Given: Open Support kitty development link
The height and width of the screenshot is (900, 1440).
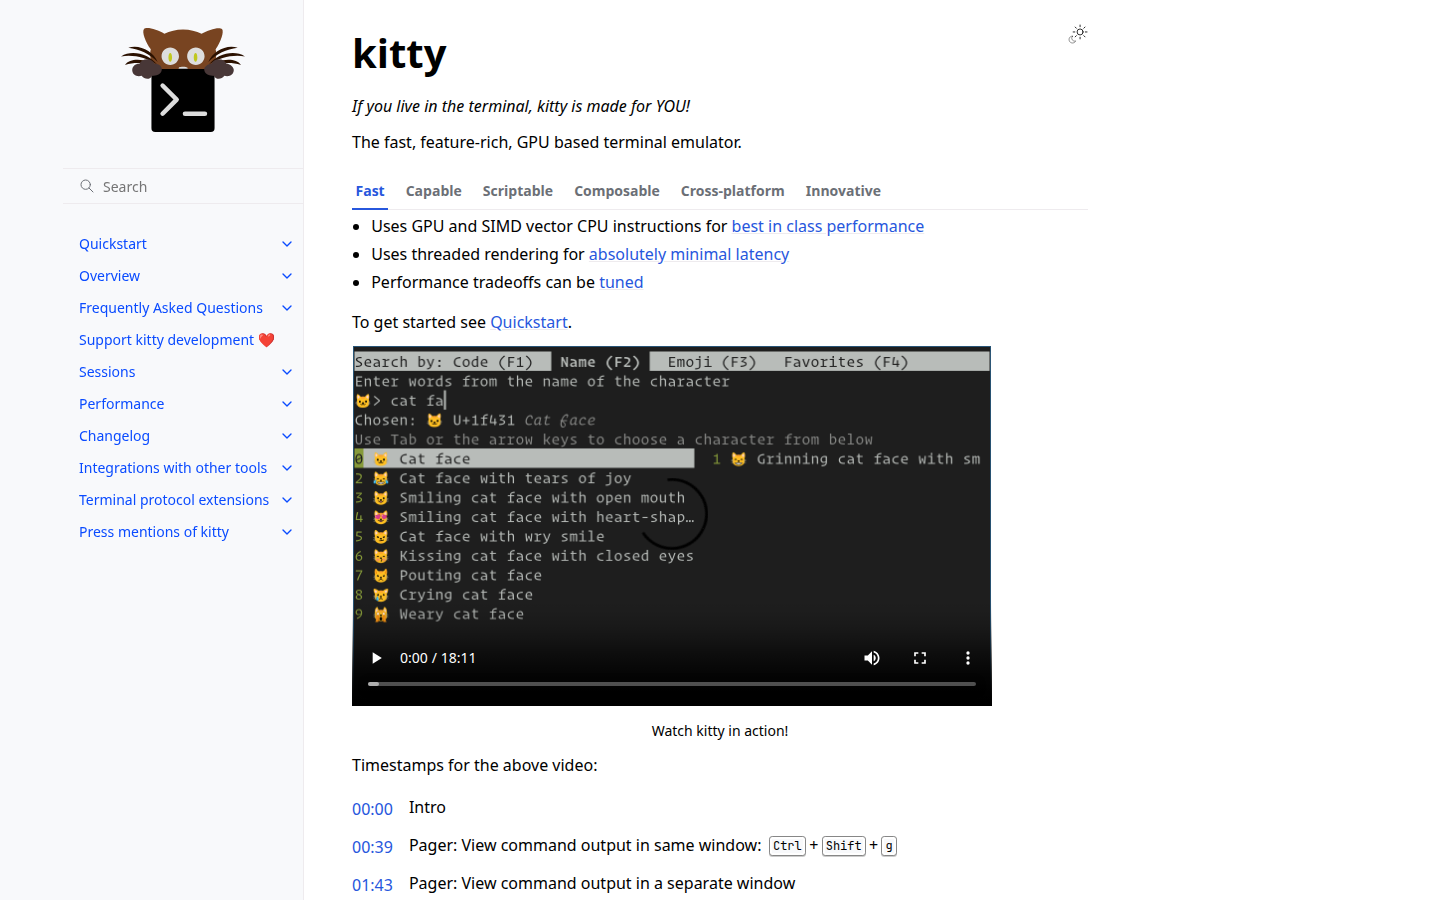Looking at the screenshot, I should click(177, 340).
